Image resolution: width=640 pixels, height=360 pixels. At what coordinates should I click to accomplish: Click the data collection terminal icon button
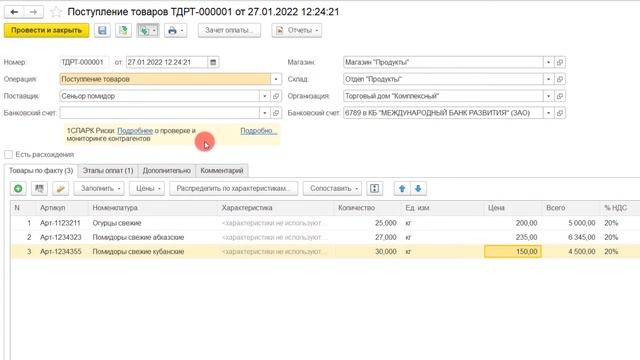[x=374, y=189]
